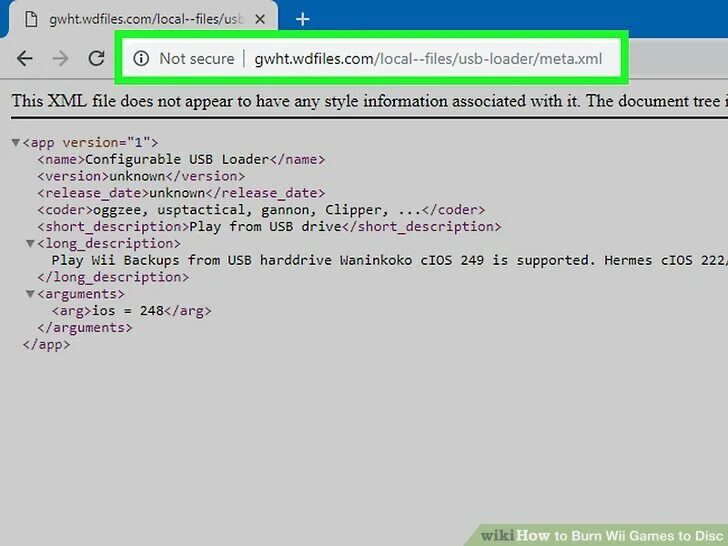Click the URL in the address bar
Image resolution: width=728 pixels, height=546 pixels.
[428, 58]
